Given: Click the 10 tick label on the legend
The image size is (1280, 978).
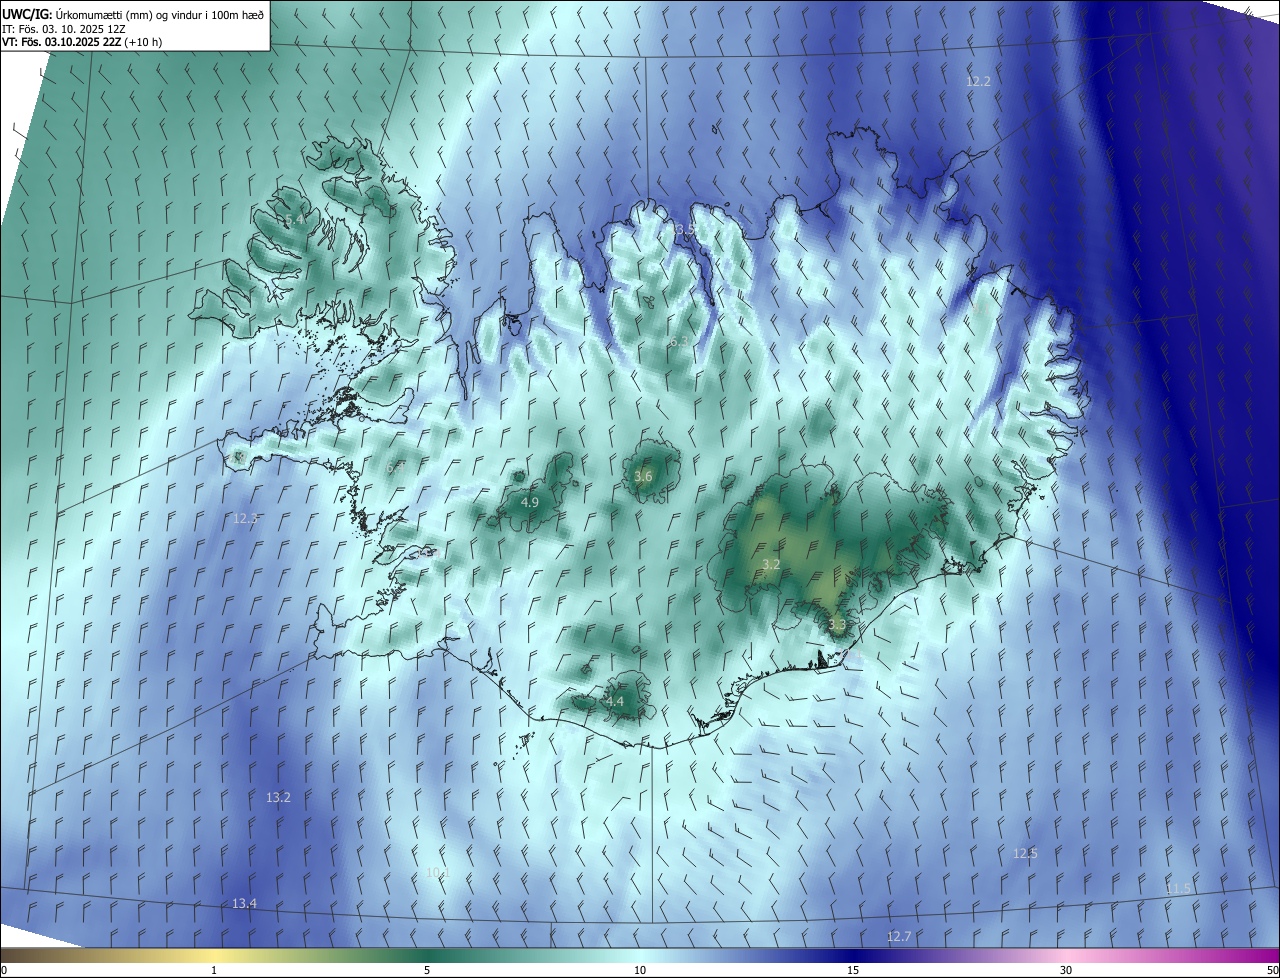Looking at the screenshot, I should coord(640,970).
